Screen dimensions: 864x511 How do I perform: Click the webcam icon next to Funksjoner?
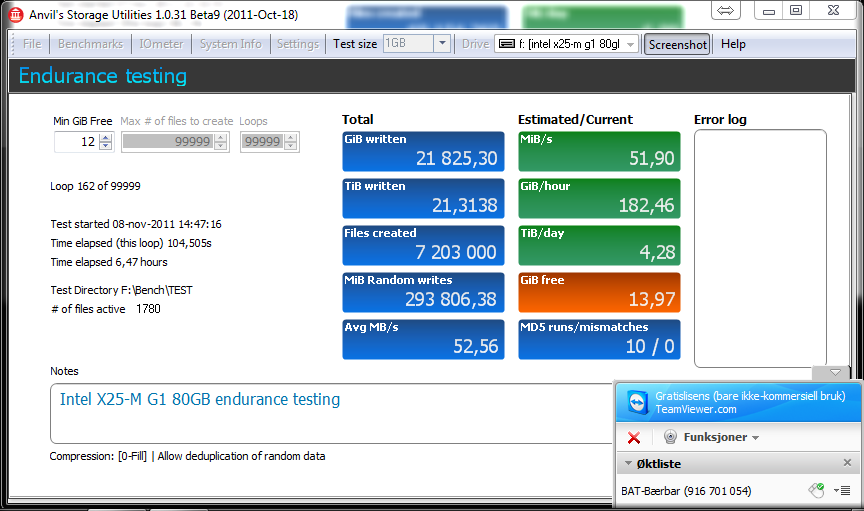(670, 437)
